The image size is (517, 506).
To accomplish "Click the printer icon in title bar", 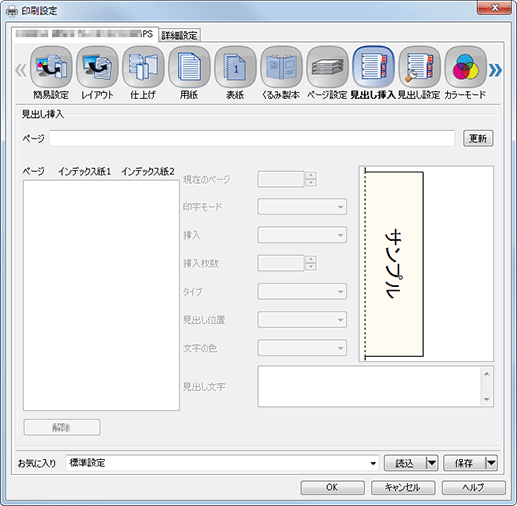I will tap(12, 11).
